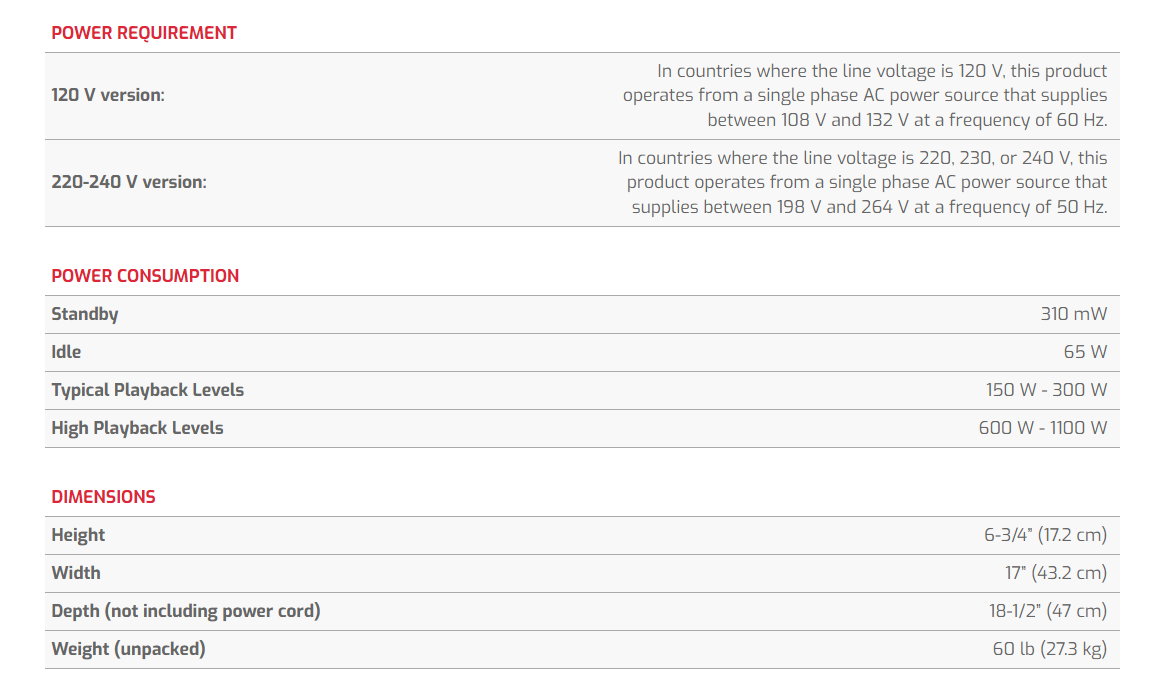Viewport: 1150px width, 692px height.
Task: Click the 600 W - 1100 W value
Action: coord(1042,428)
